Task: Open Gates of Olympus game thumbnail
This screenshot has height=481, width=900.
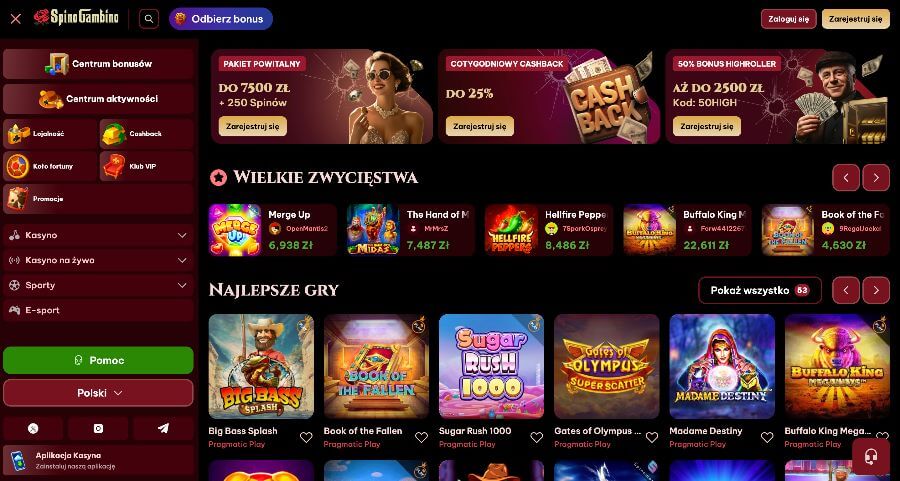Action: [x=607, y=366]
